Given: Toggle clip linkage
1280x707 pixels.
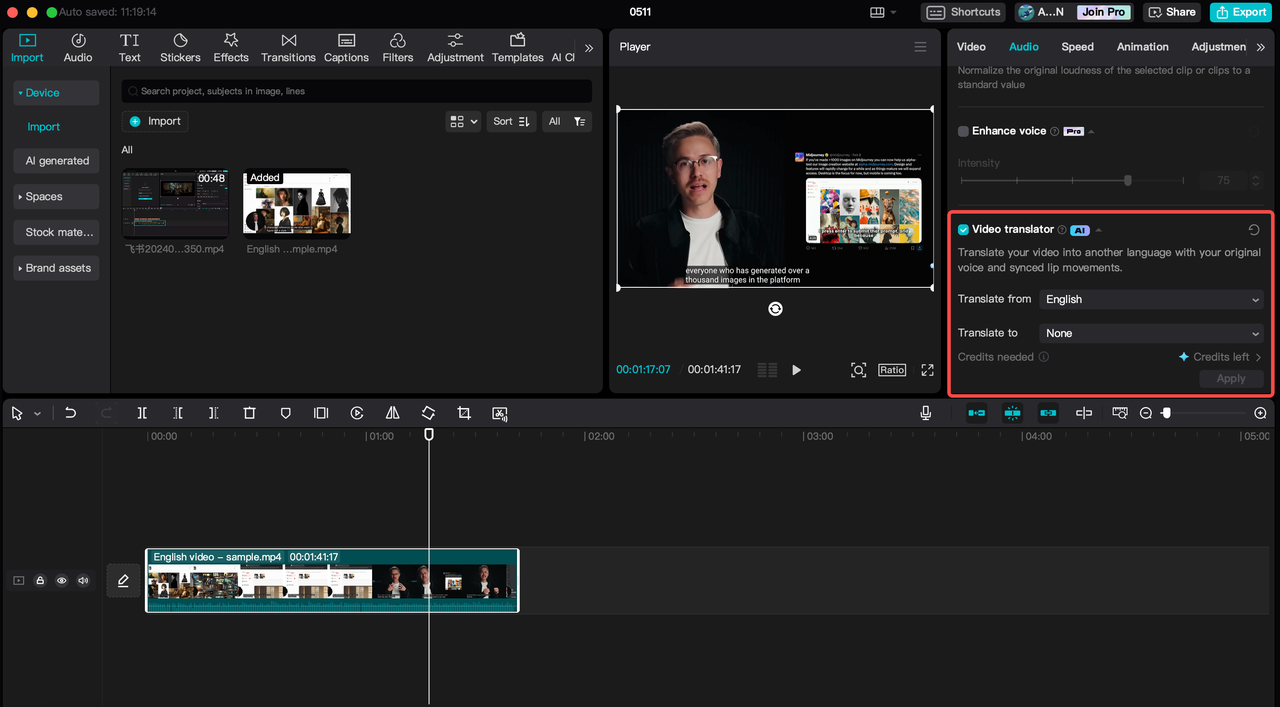Looking at the screenshot, I should 1048,413.
